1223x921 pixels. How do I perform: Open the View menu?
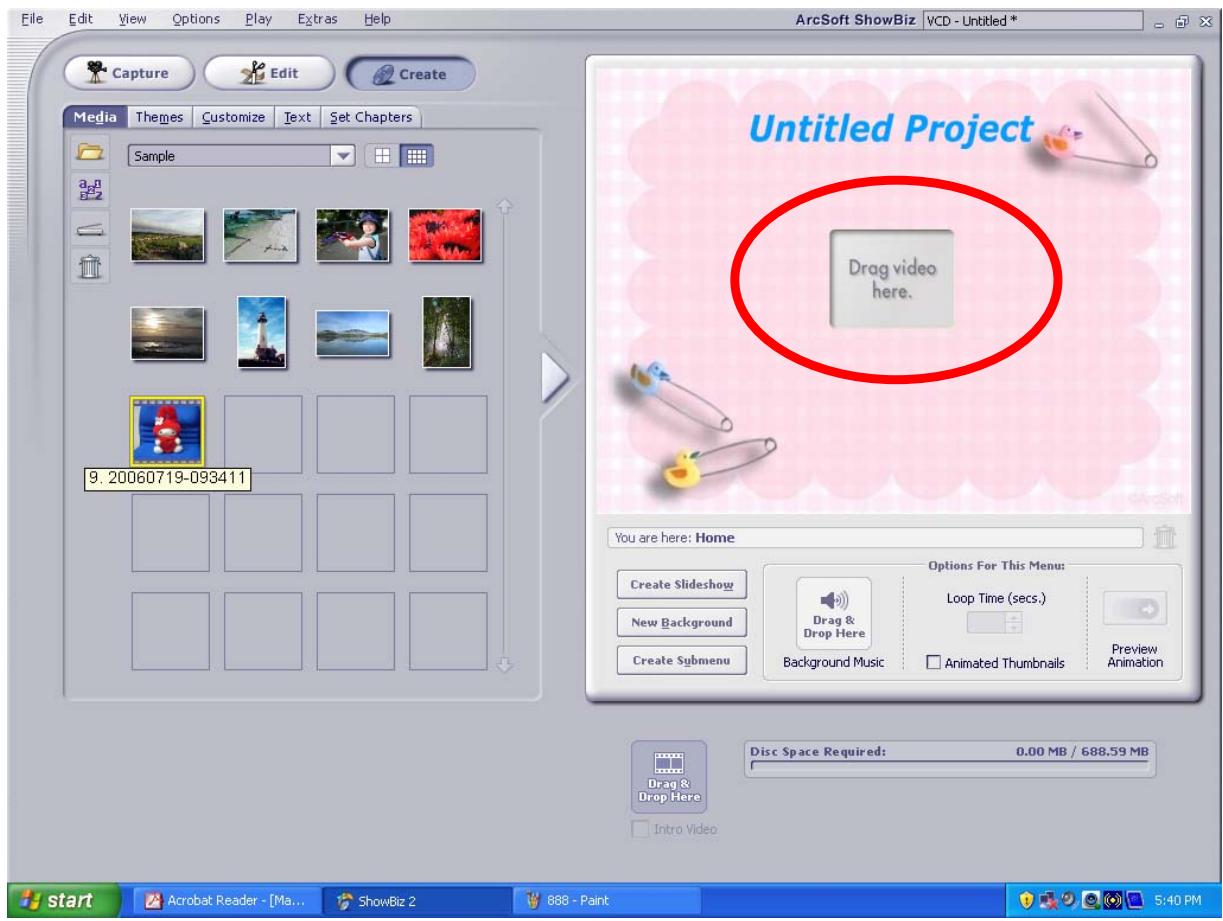point(133,19)
